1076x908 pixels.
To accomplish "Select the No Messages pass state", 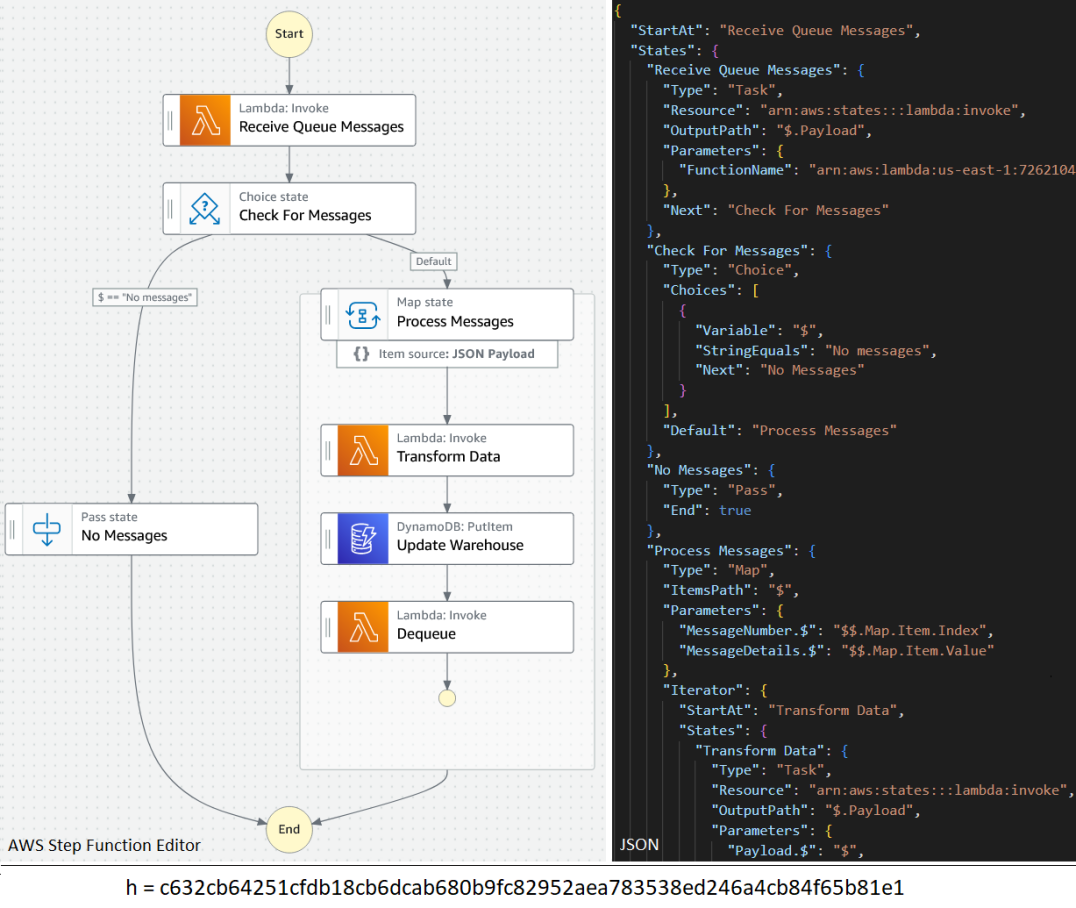I will coord(131,529).
